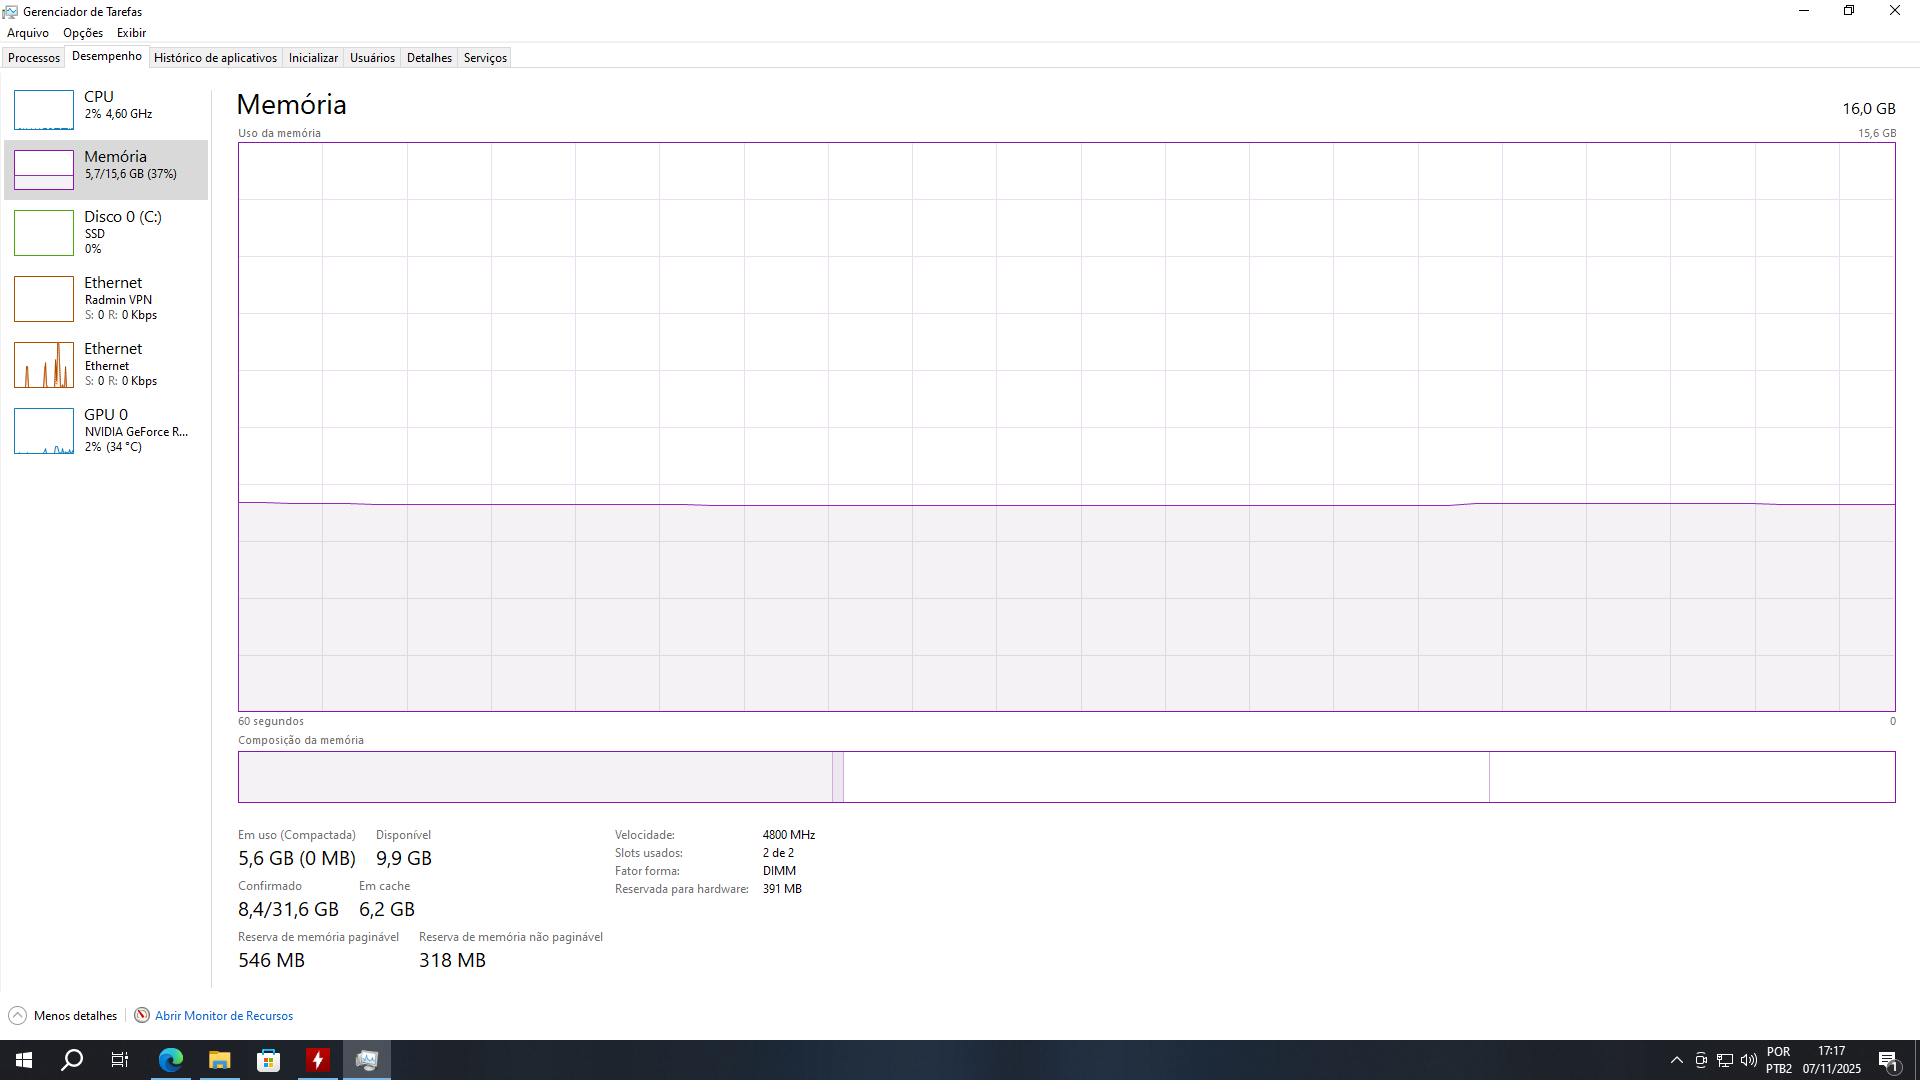Open the Arquivo menu

[x=28, y=33]
